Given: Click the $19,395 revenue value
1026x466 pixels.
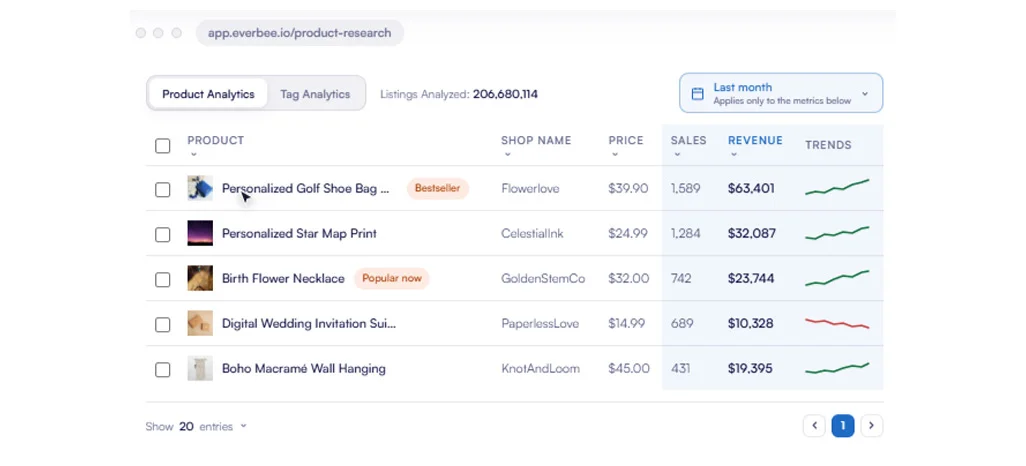Looking at the screenshot, I should click(x=751, y=368).
